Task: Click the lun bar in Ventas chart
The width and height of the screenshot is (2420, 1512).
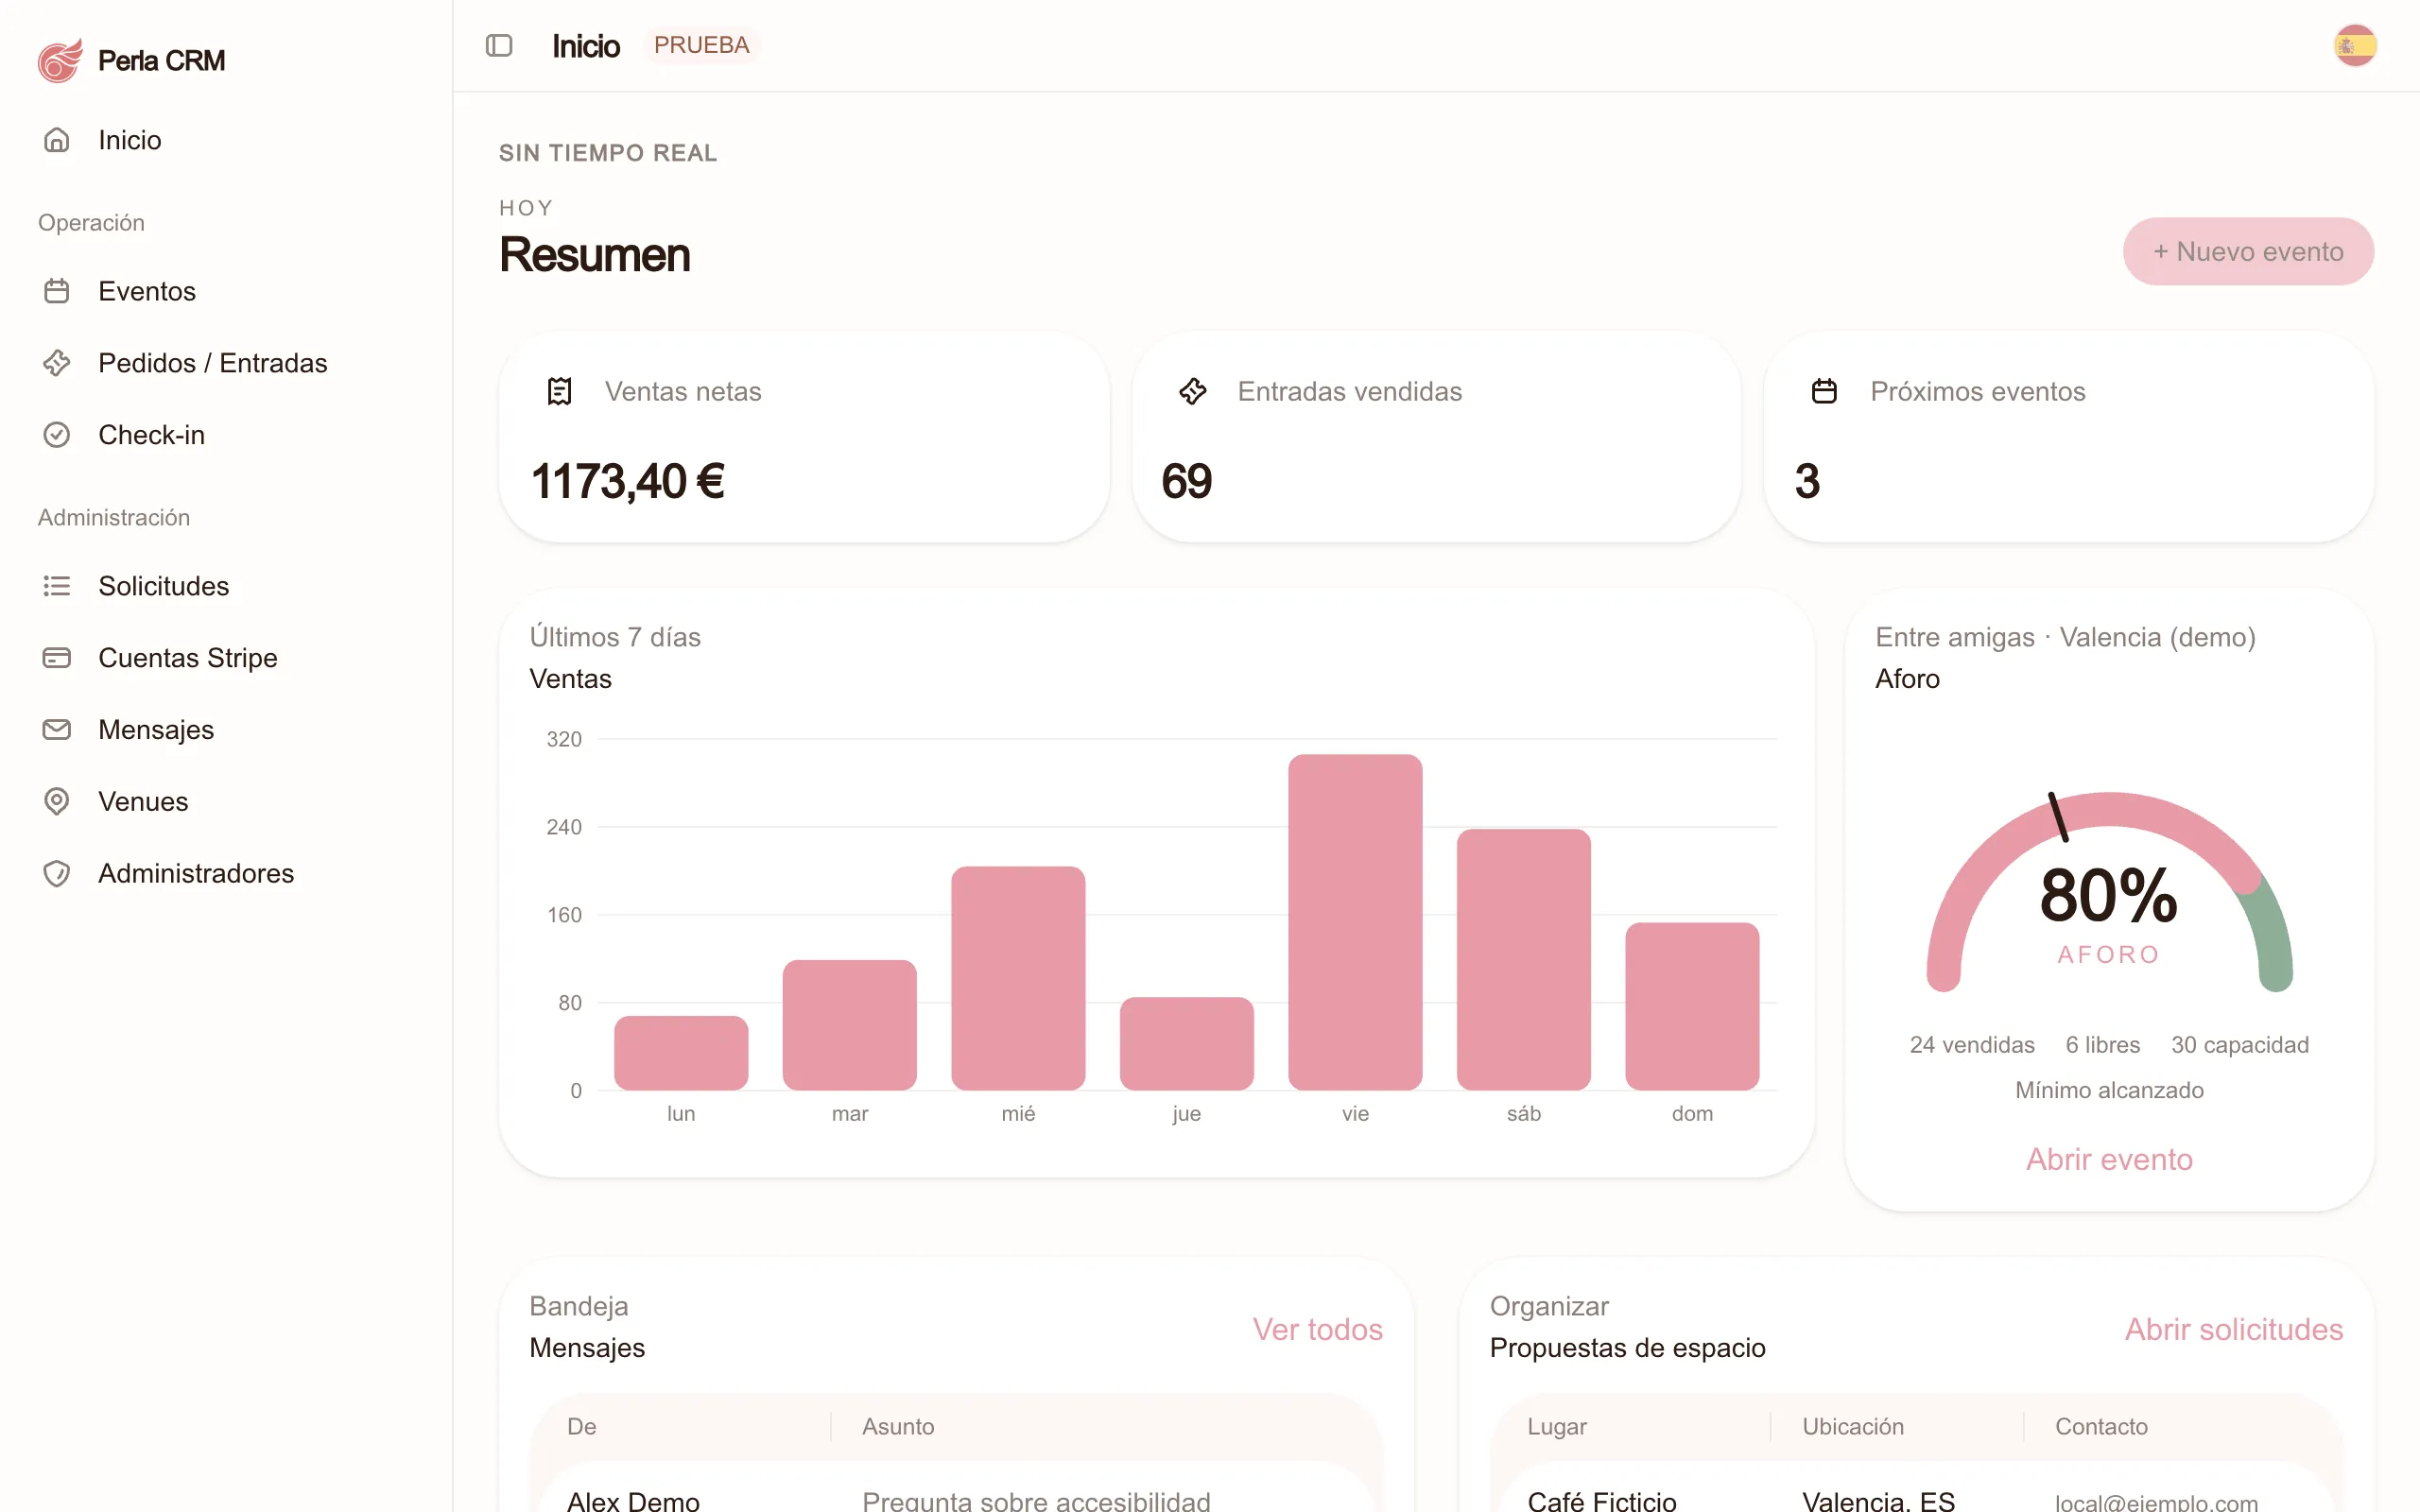Action: (681, 1053)
